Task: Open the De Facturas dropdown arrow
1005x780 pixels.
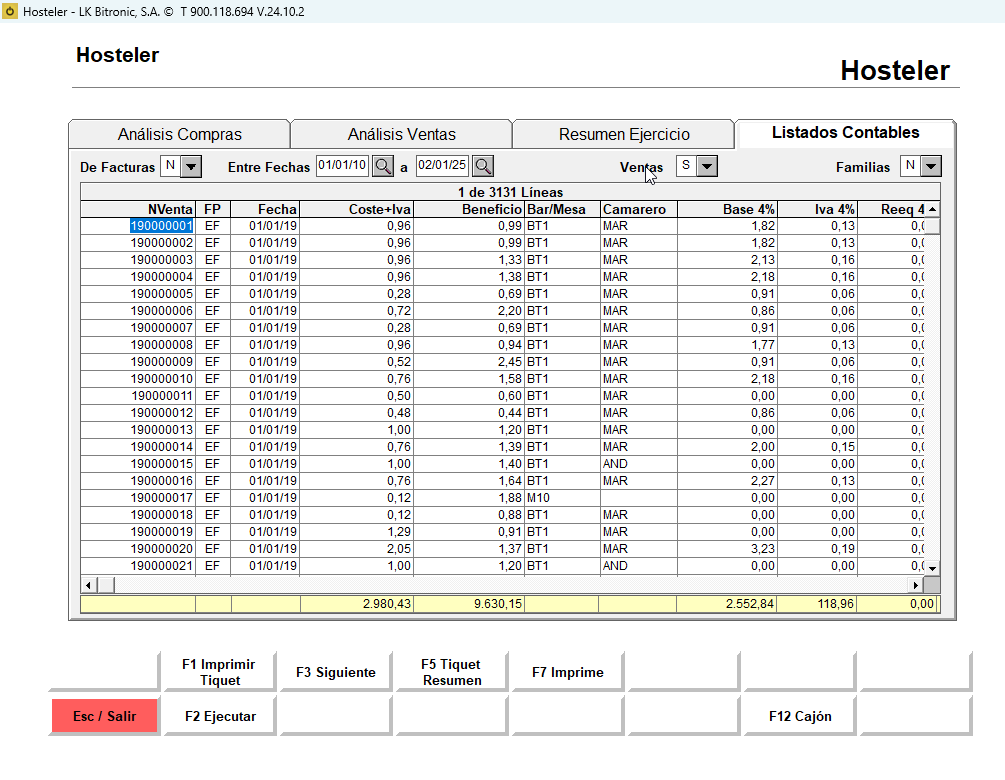Action: [191, 167]
